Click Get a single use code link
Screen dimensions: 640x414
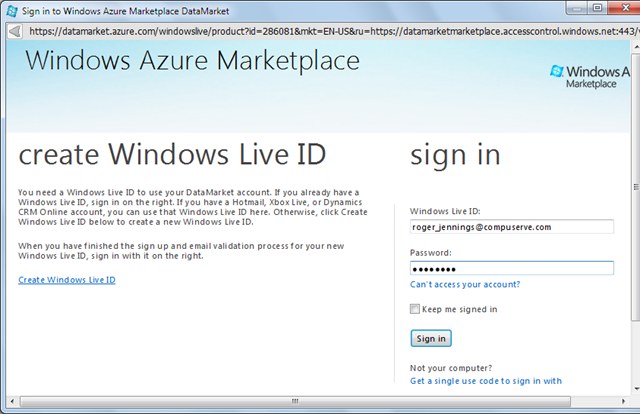click(486, 381)
